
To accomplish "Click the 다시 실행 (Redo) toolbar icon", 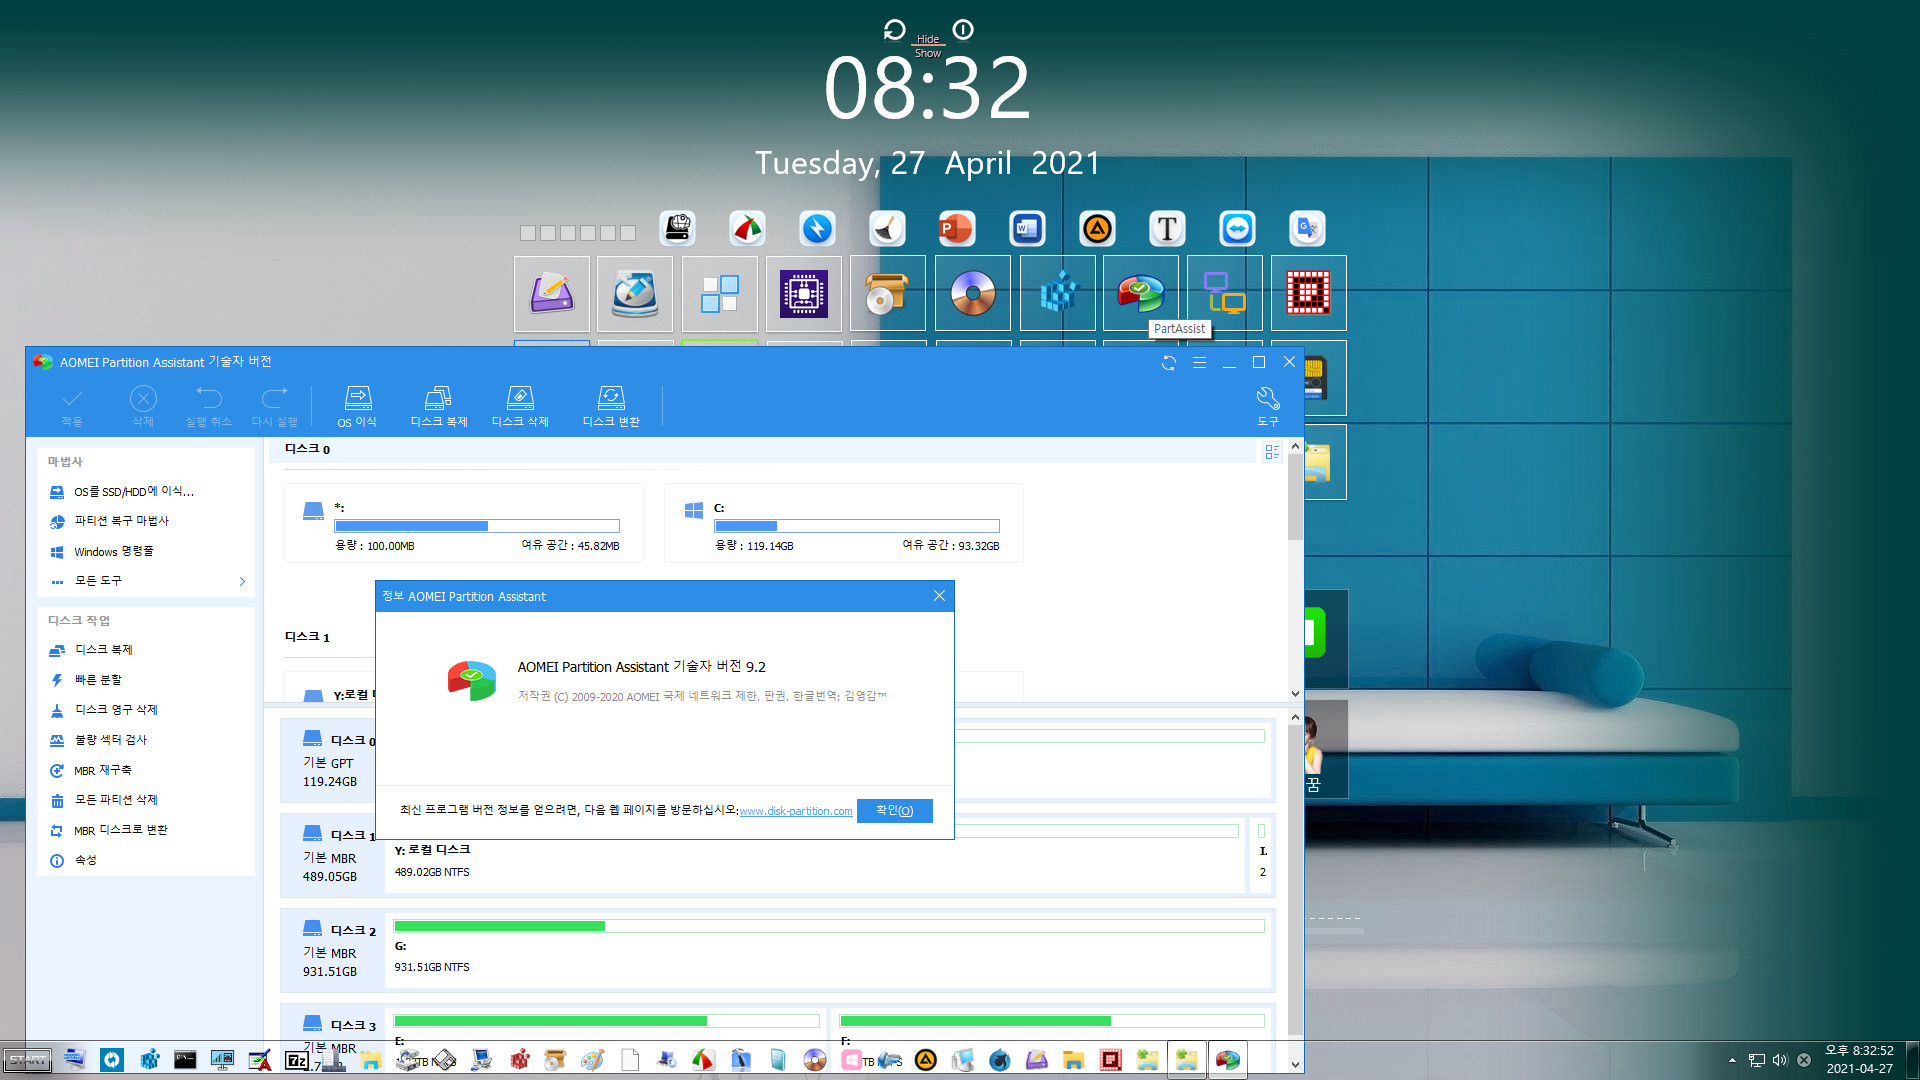I will click(x=274, y=406).
